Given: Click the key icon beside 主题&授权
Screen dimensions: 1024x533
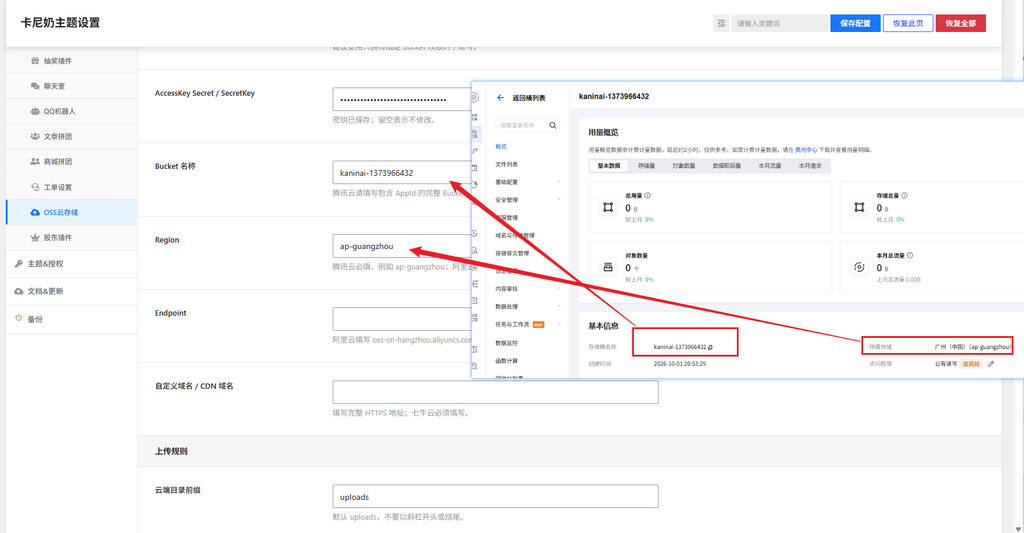Looking at the screenshot, I should click(19, 264).
